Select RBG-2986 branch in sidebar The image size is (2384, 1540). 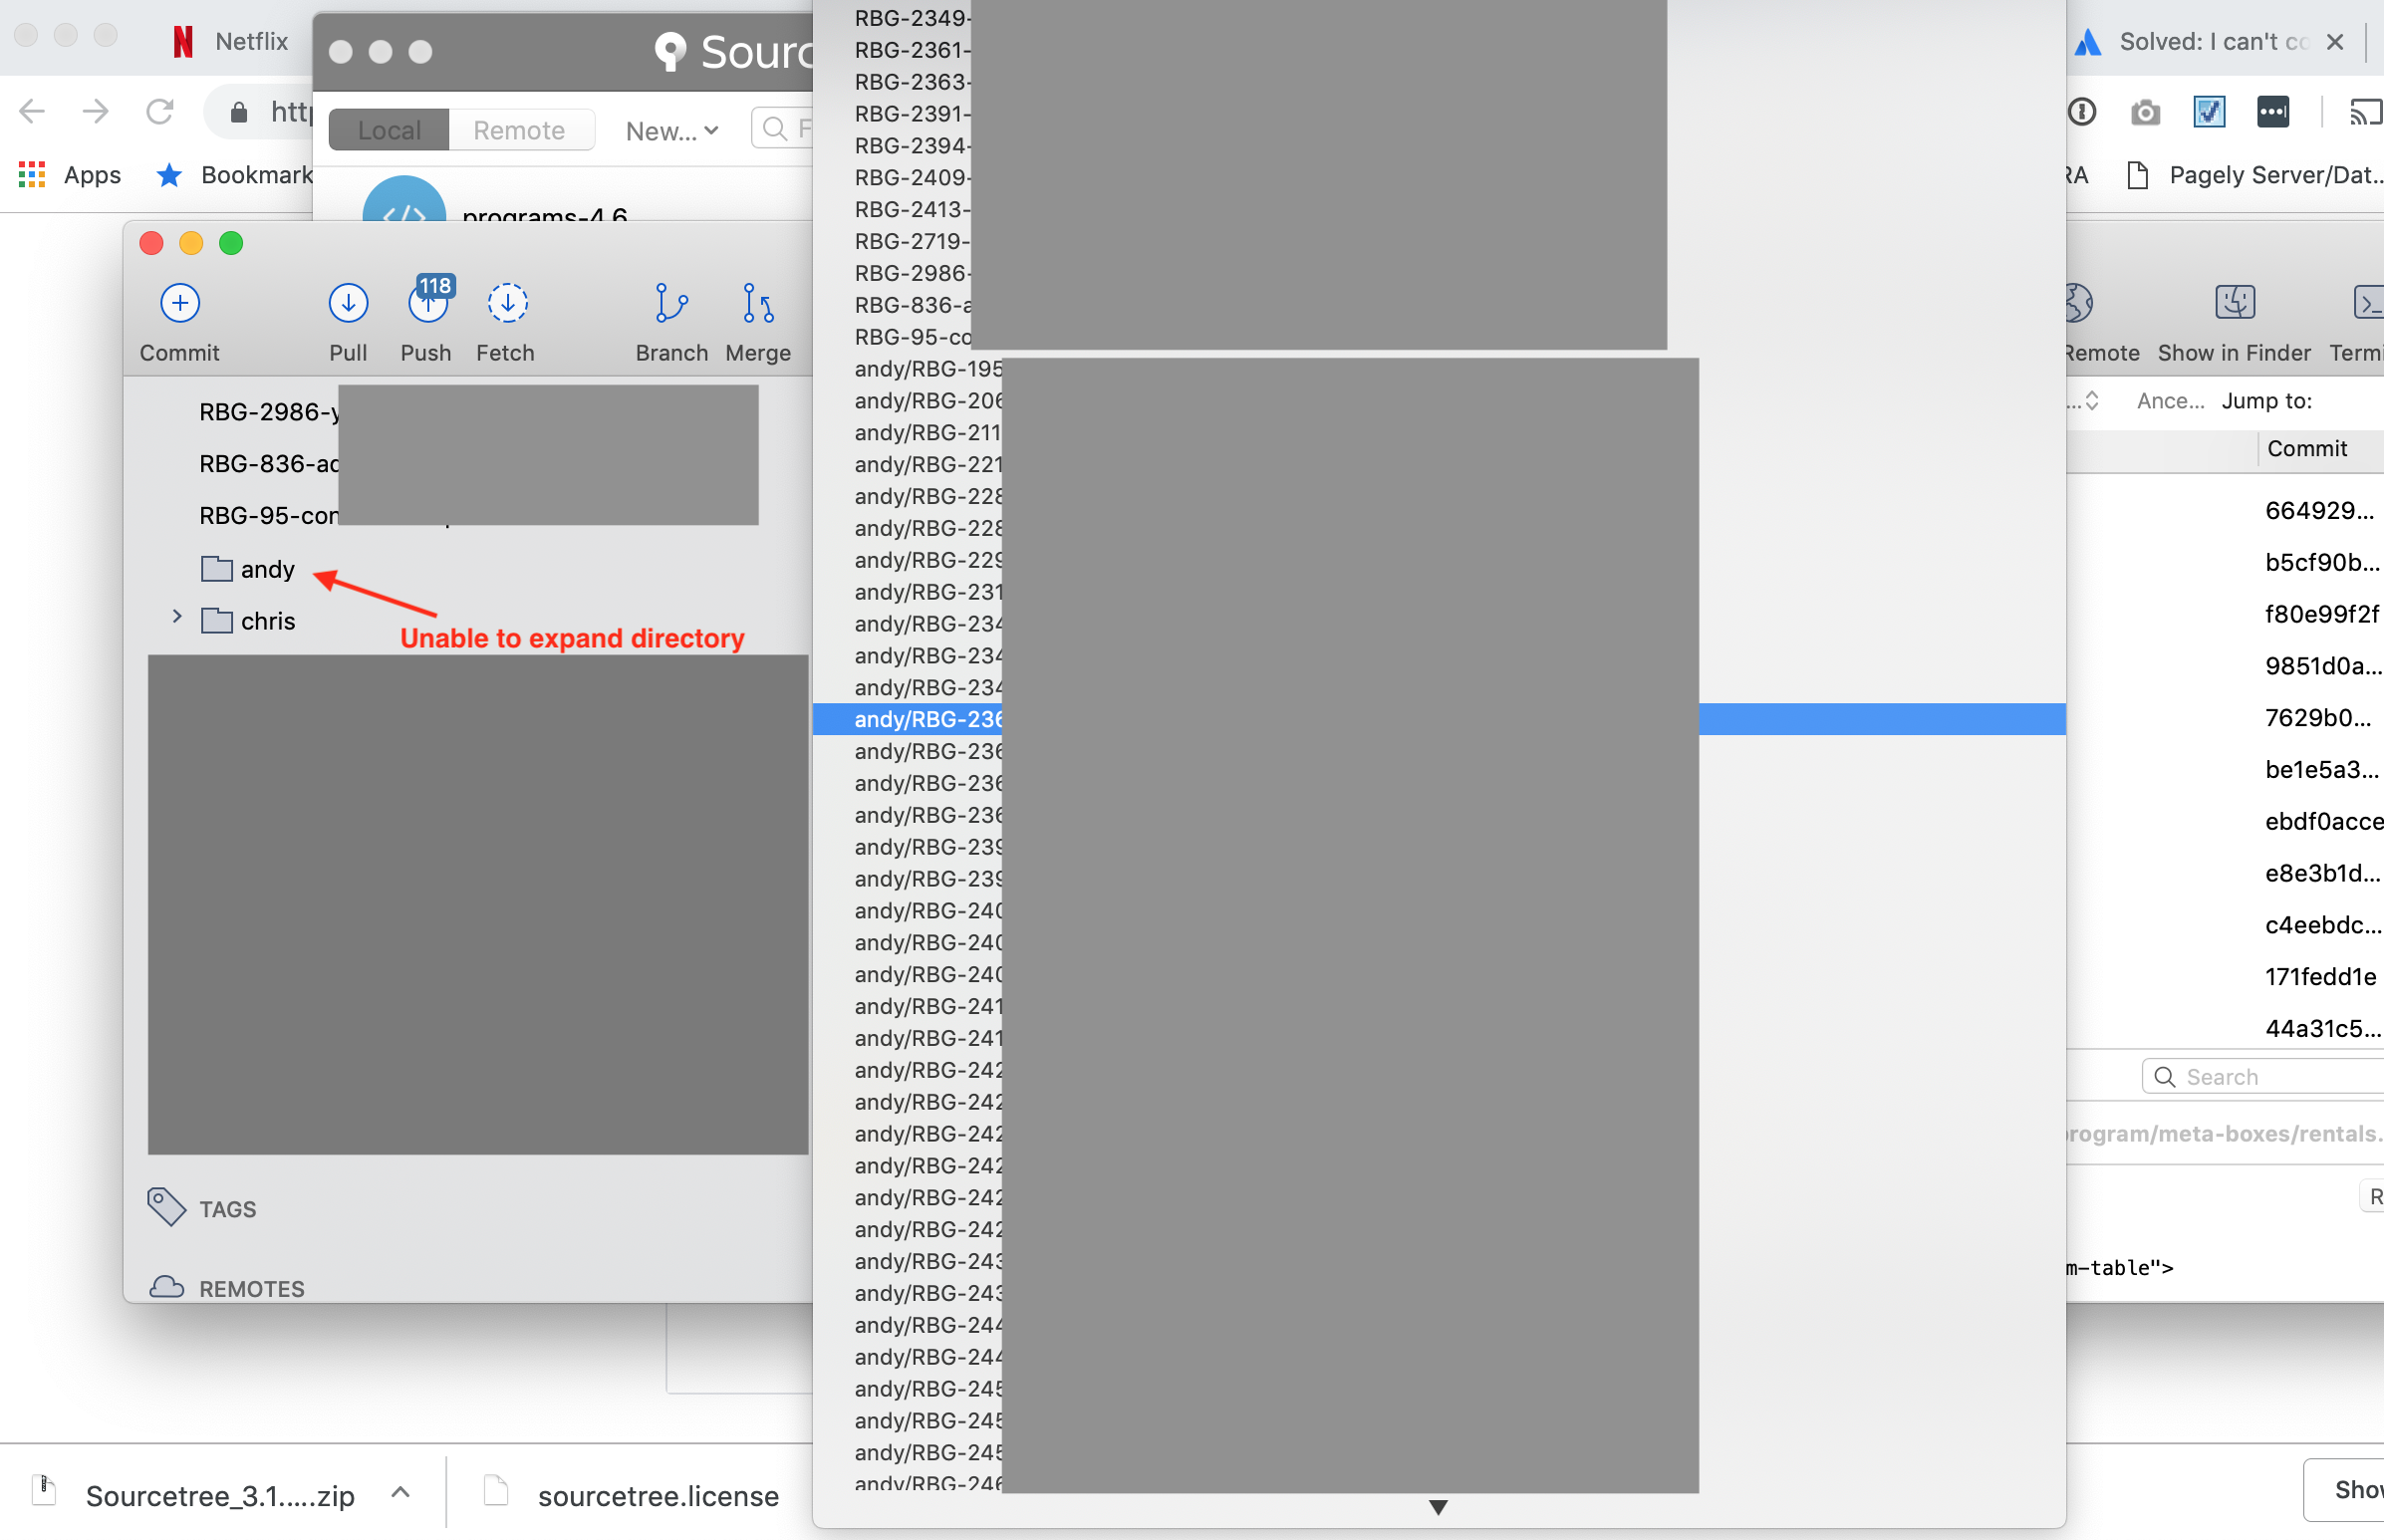269,412
